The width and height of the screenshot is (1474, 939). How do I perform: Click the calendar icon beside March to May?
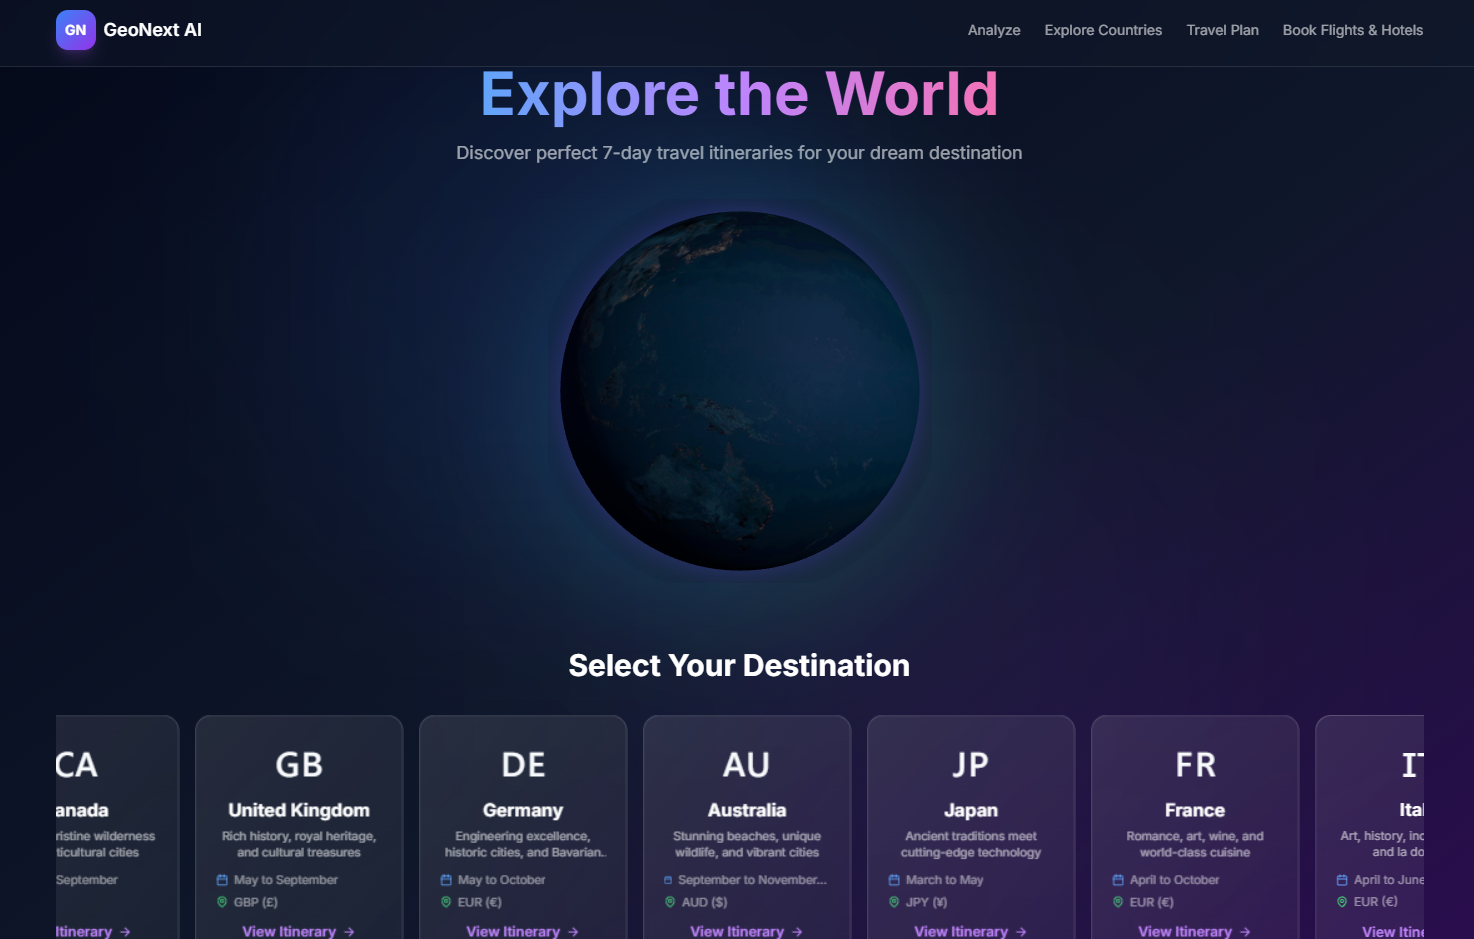[894, 880]
